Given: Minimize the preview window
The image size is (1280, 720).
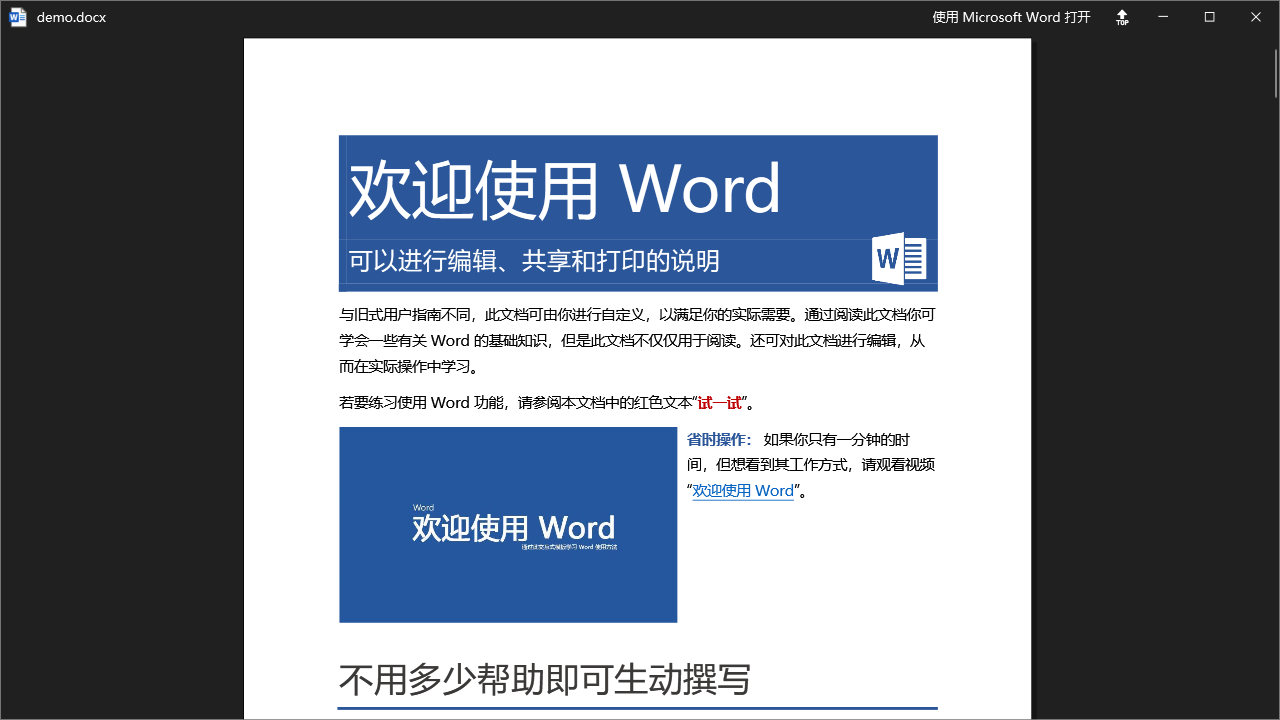Looking at the screenshot, I should [1164, 17].
